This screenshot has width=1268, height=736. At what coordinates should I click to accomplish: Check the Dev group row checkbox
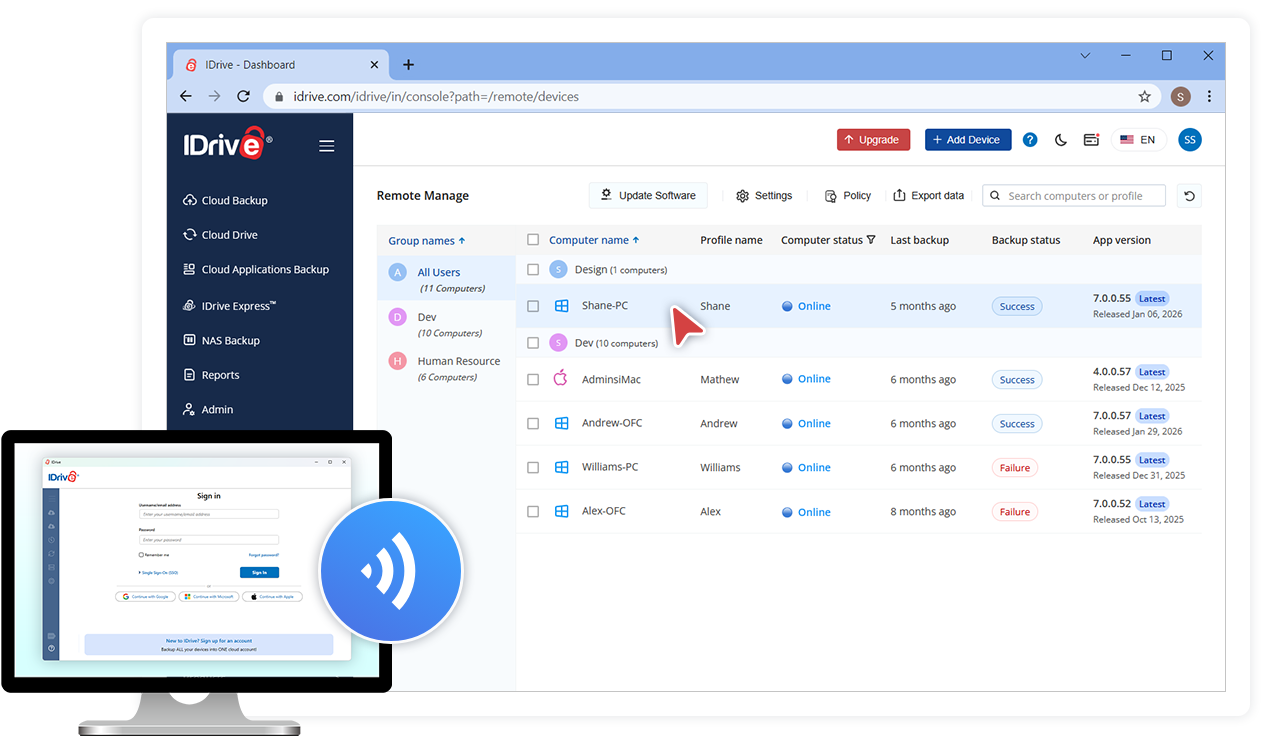pyautogui.click(x=533, y=343)
